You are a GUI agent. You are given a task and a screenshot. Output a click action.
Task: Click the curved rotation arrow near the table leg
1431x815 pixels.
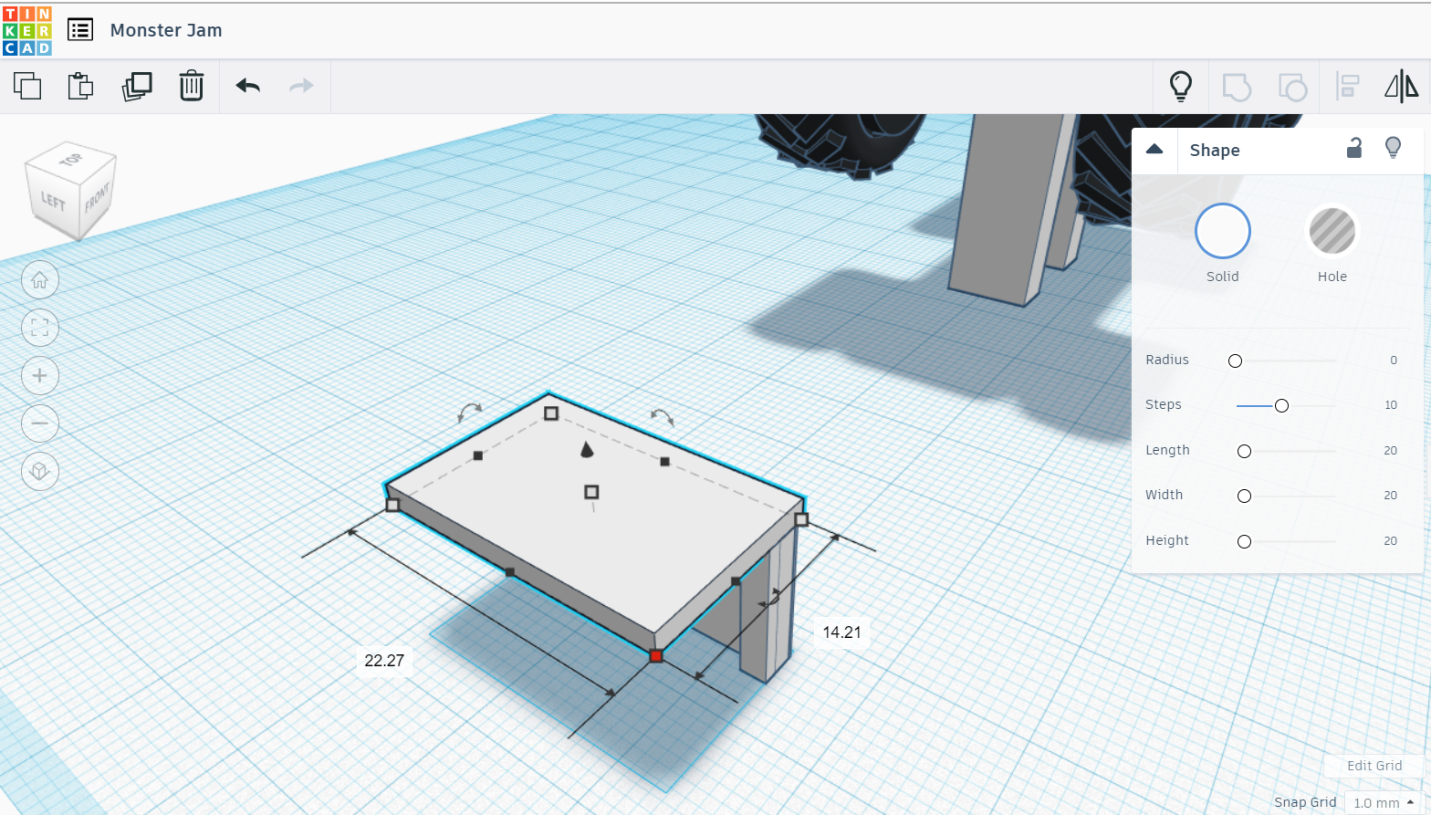769,598
